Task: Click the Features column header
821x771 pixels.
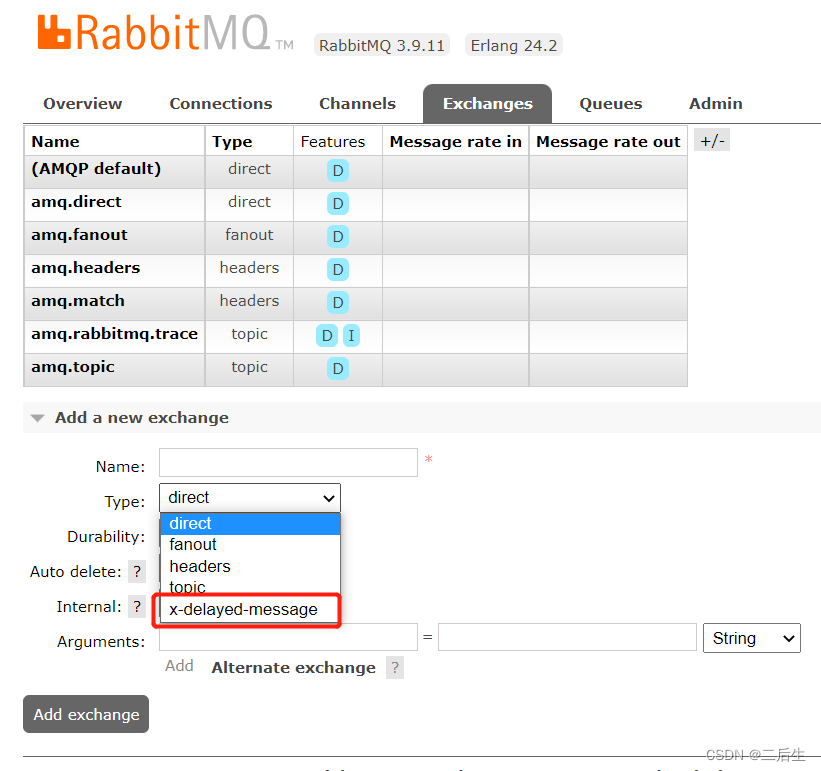Action: (x=333, y=142)
